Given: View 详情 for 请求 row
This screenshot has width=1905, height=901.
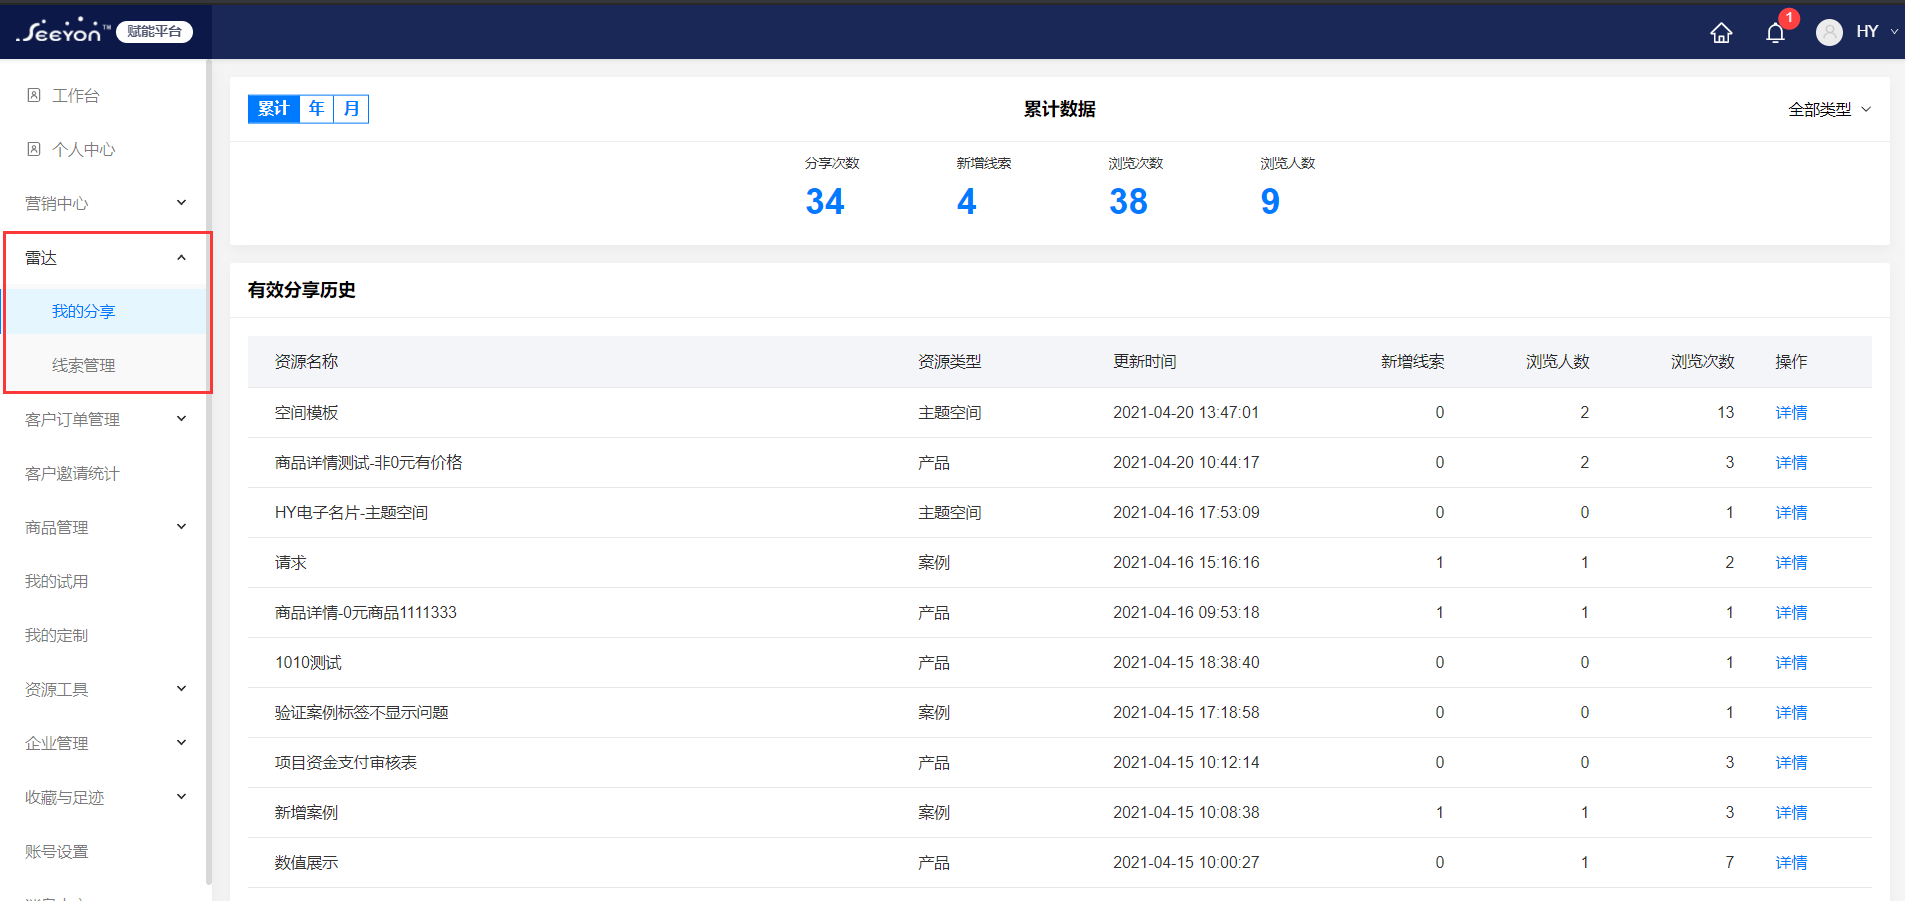Looking at the screenshot, I should click(1791, 562).
